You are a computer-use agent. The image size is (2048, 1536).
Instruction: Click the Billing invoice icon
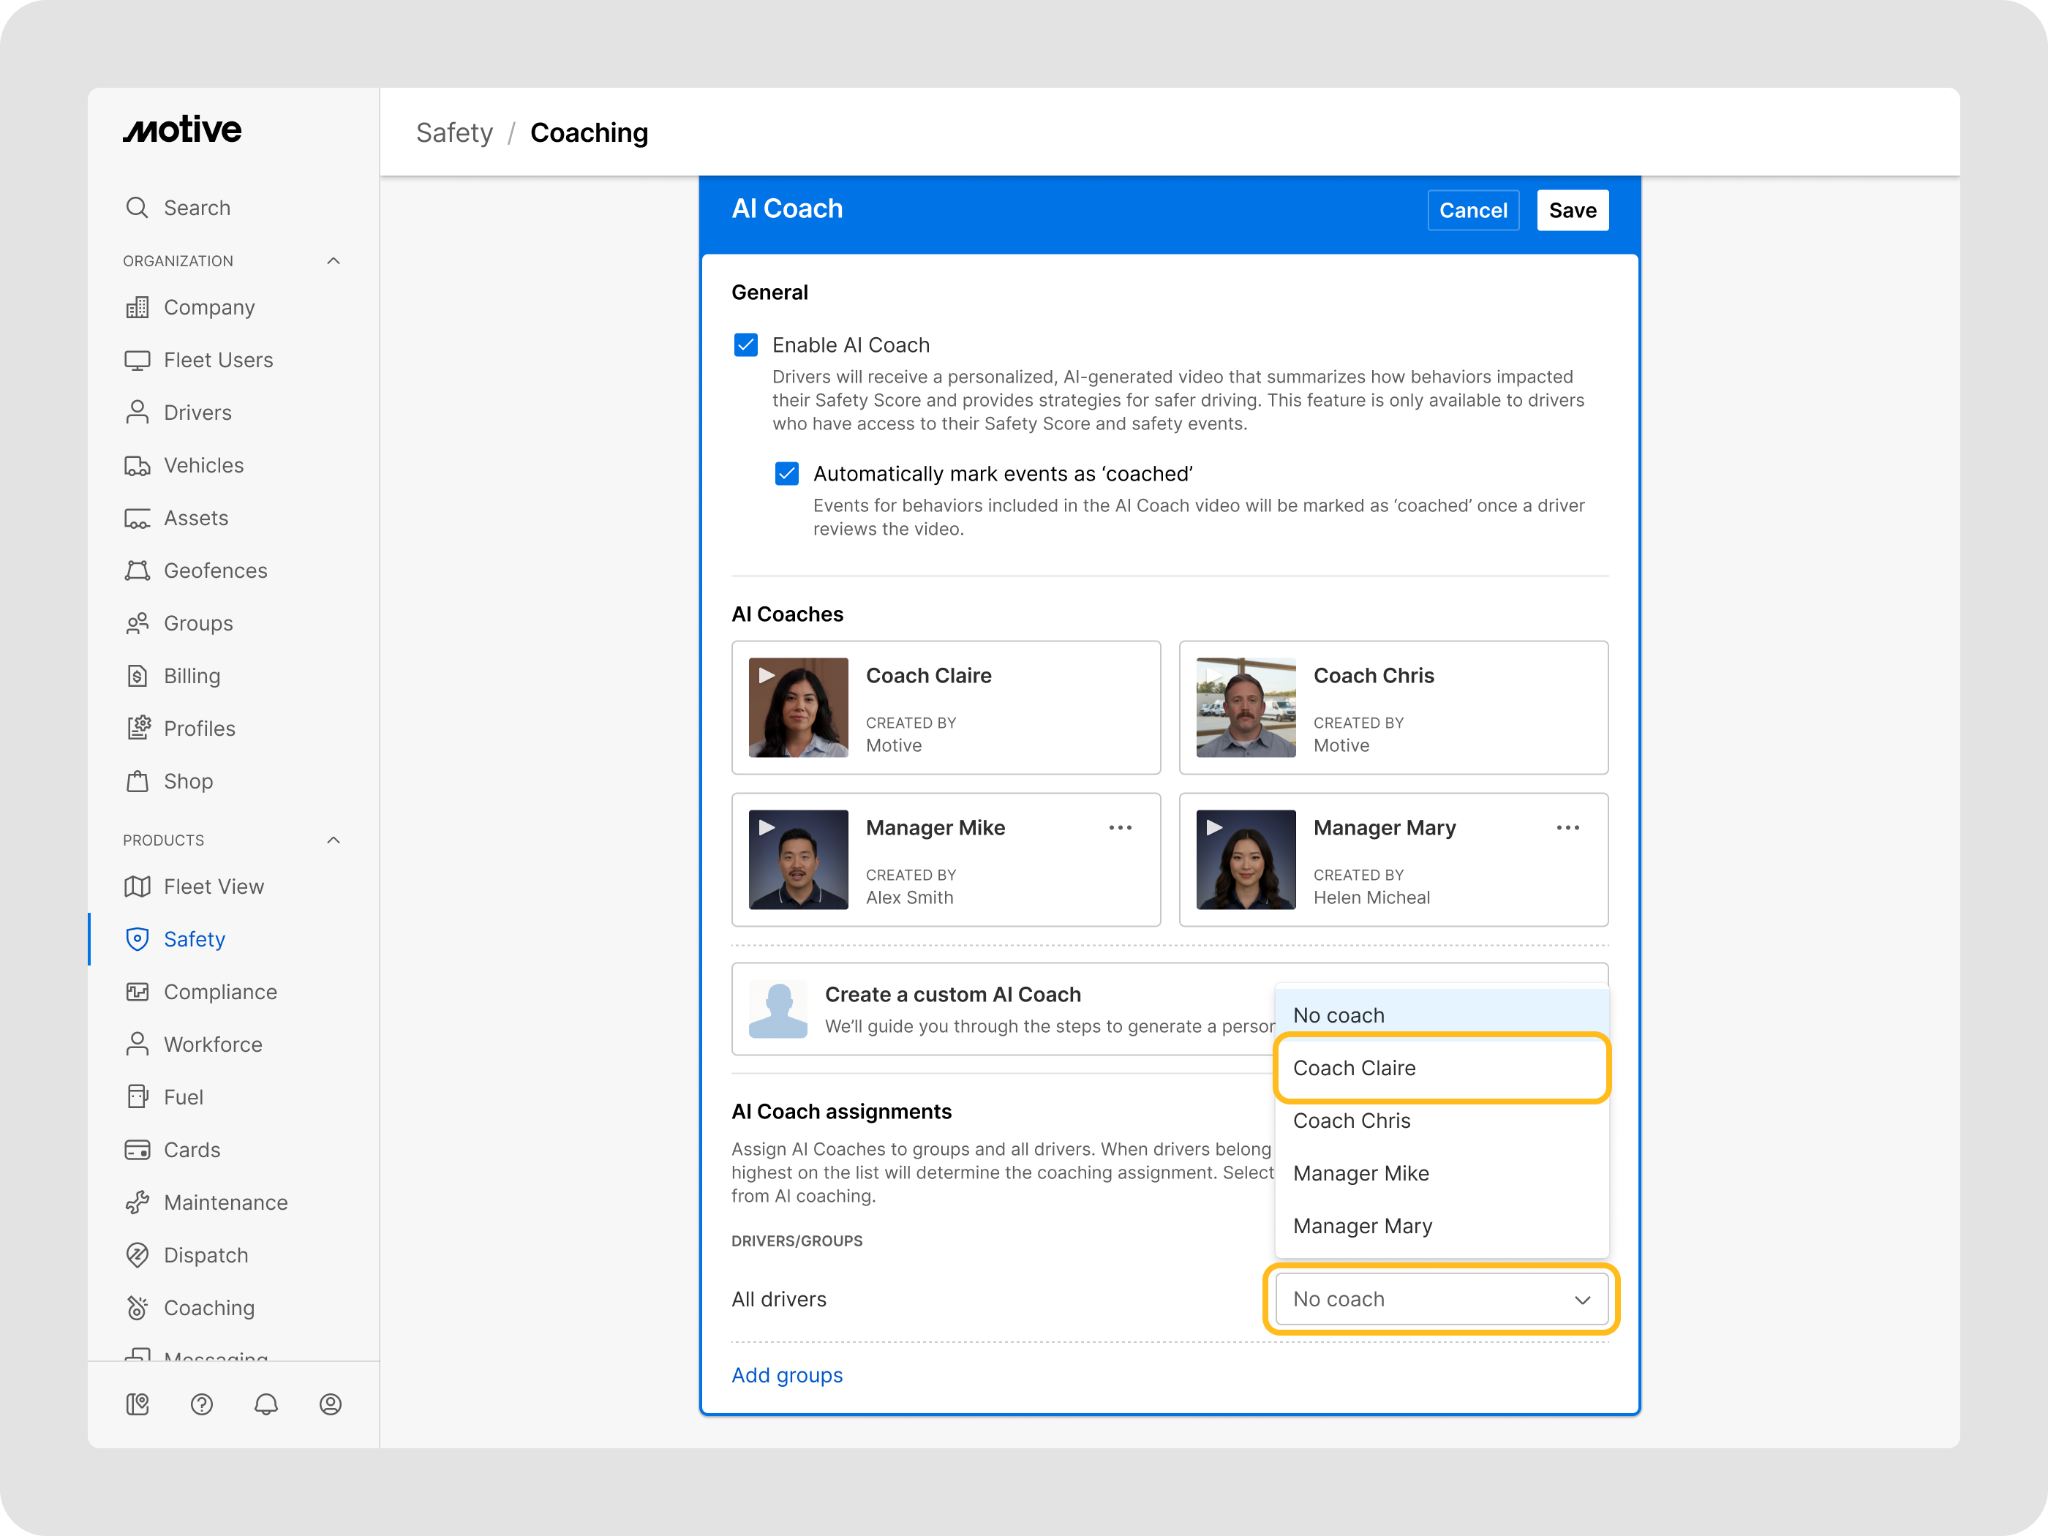click(x=137, y=676)
